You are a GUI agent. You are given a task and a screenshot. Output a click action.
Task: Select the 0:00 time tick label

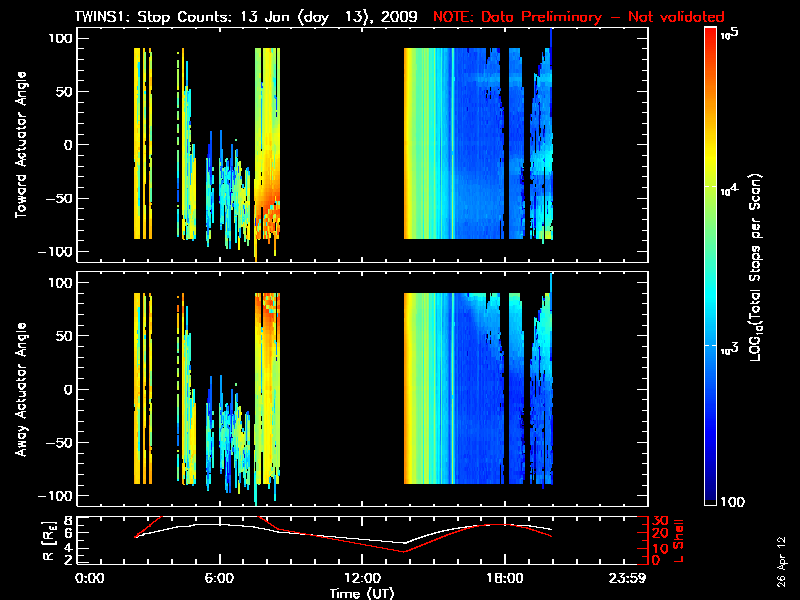[90, 579]
